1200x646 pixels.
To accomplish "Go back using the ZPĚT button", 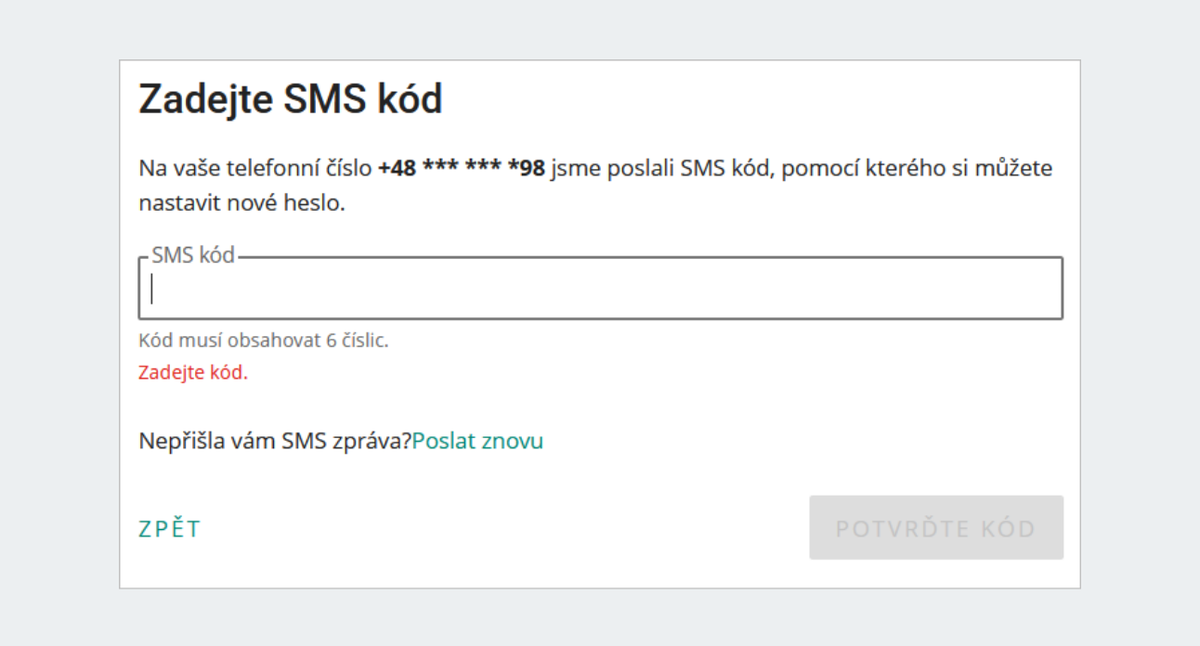I will click(x=169, y=529).
